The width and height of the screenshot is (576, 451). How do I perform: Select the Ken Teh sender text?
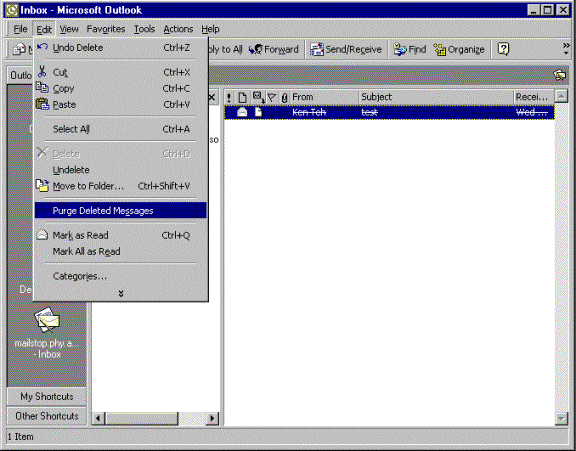click(x=309, y=112)
